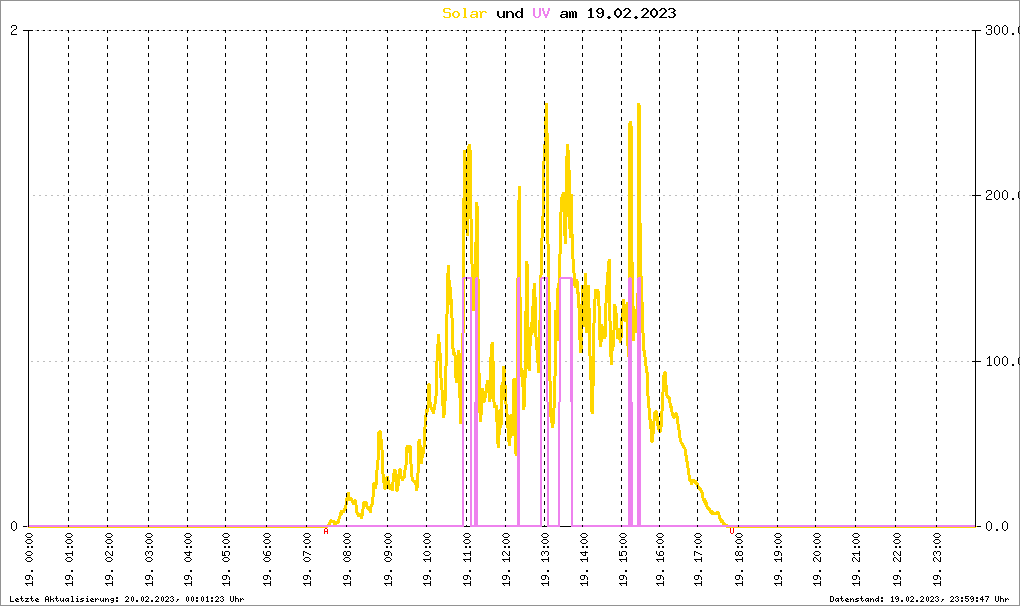Click the '19. 05:00' time axis label
This screenshot has width=1020, height=606.
[226, 559]
